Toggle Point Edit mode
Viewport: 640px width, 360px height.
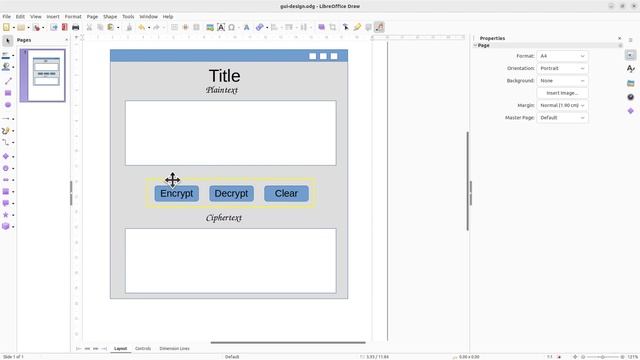(346, 27)
